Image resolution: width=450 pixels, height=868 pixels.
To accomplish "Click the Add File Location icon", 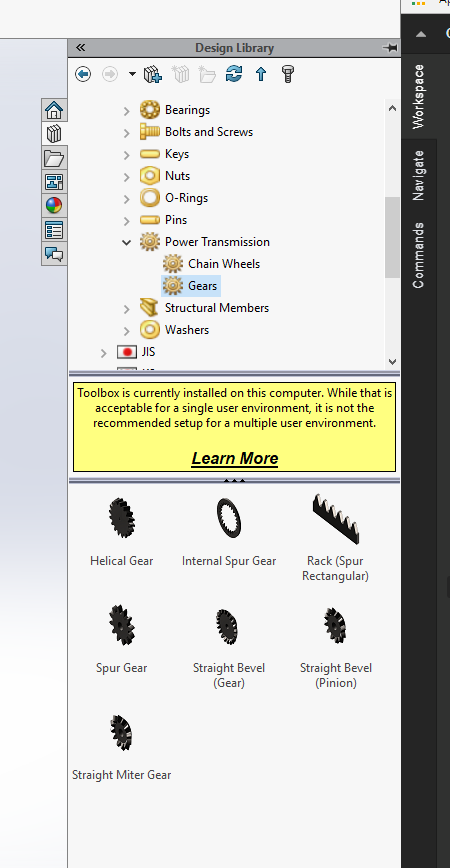I will [x=180, y=74].
